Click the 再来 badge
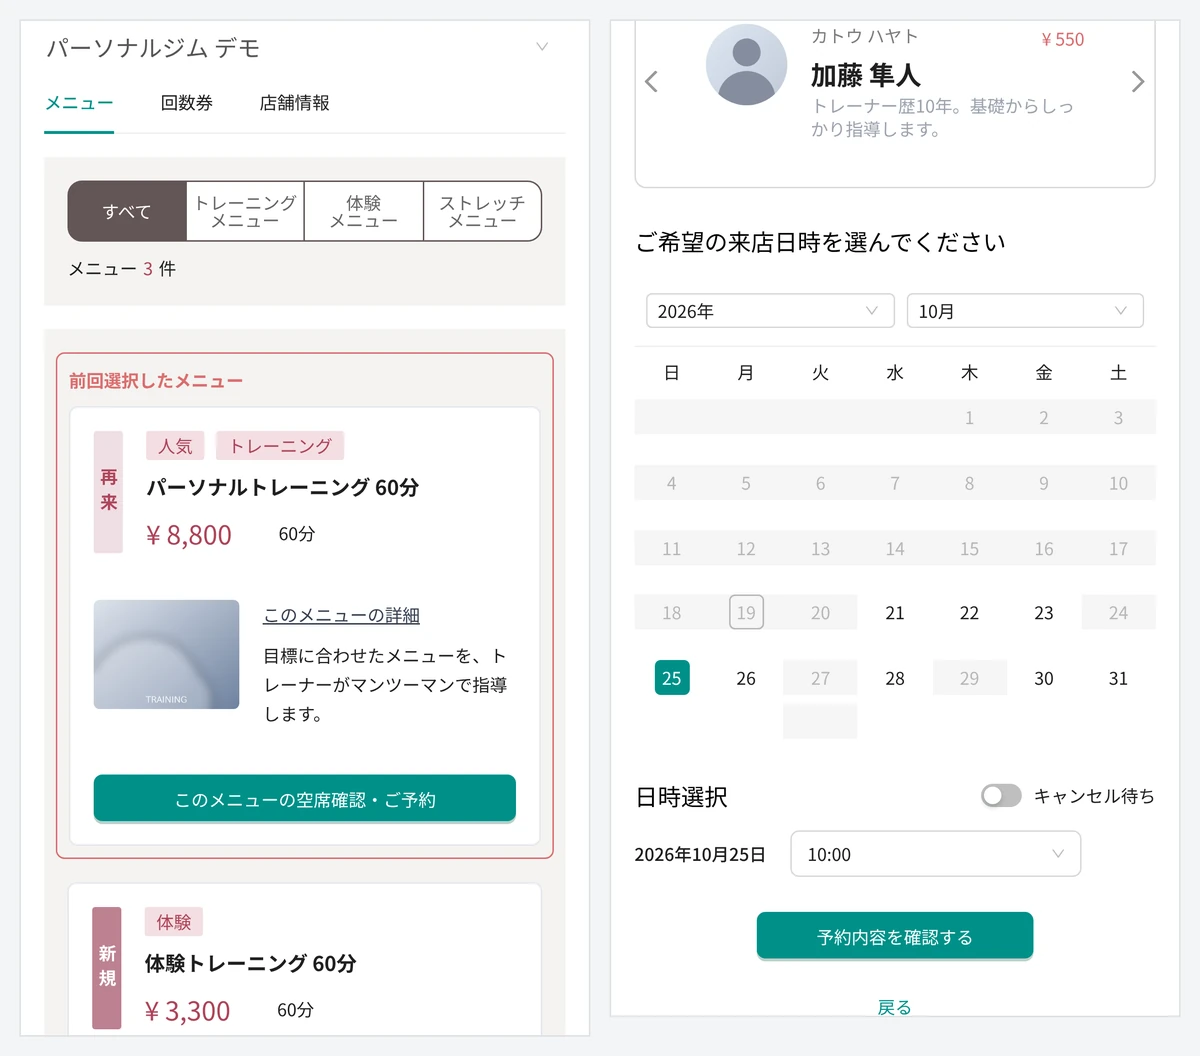The height and width of the screenshot is (1056, 1200). click(108, 491)
